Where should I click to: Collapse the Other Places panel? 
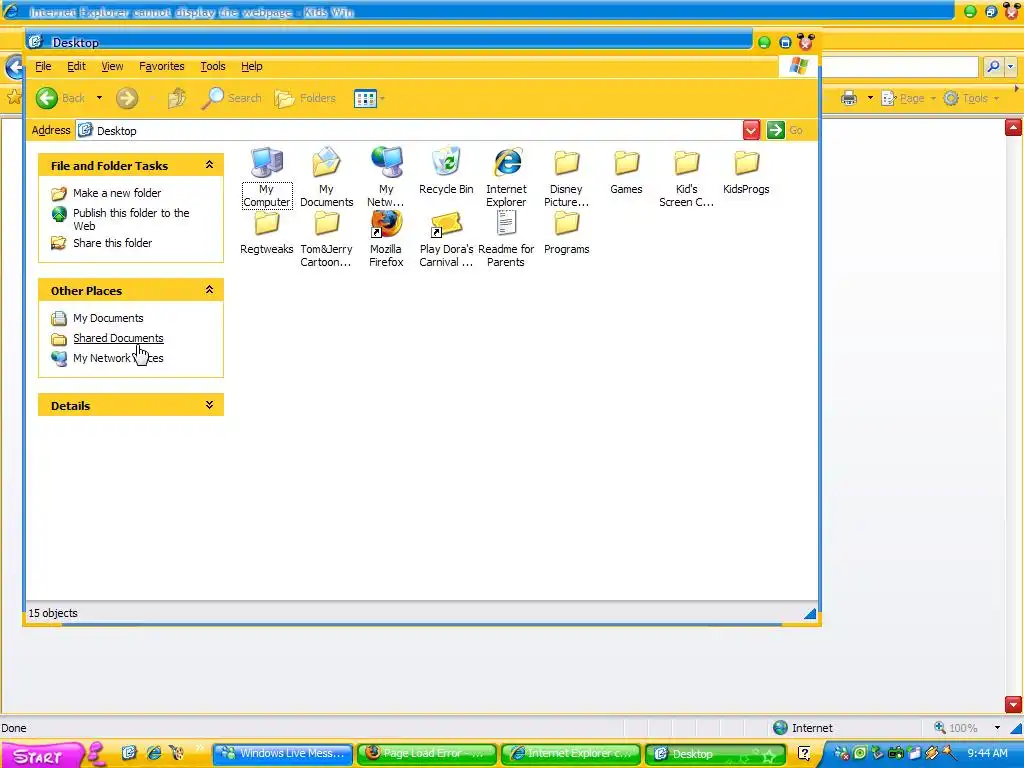209,289
